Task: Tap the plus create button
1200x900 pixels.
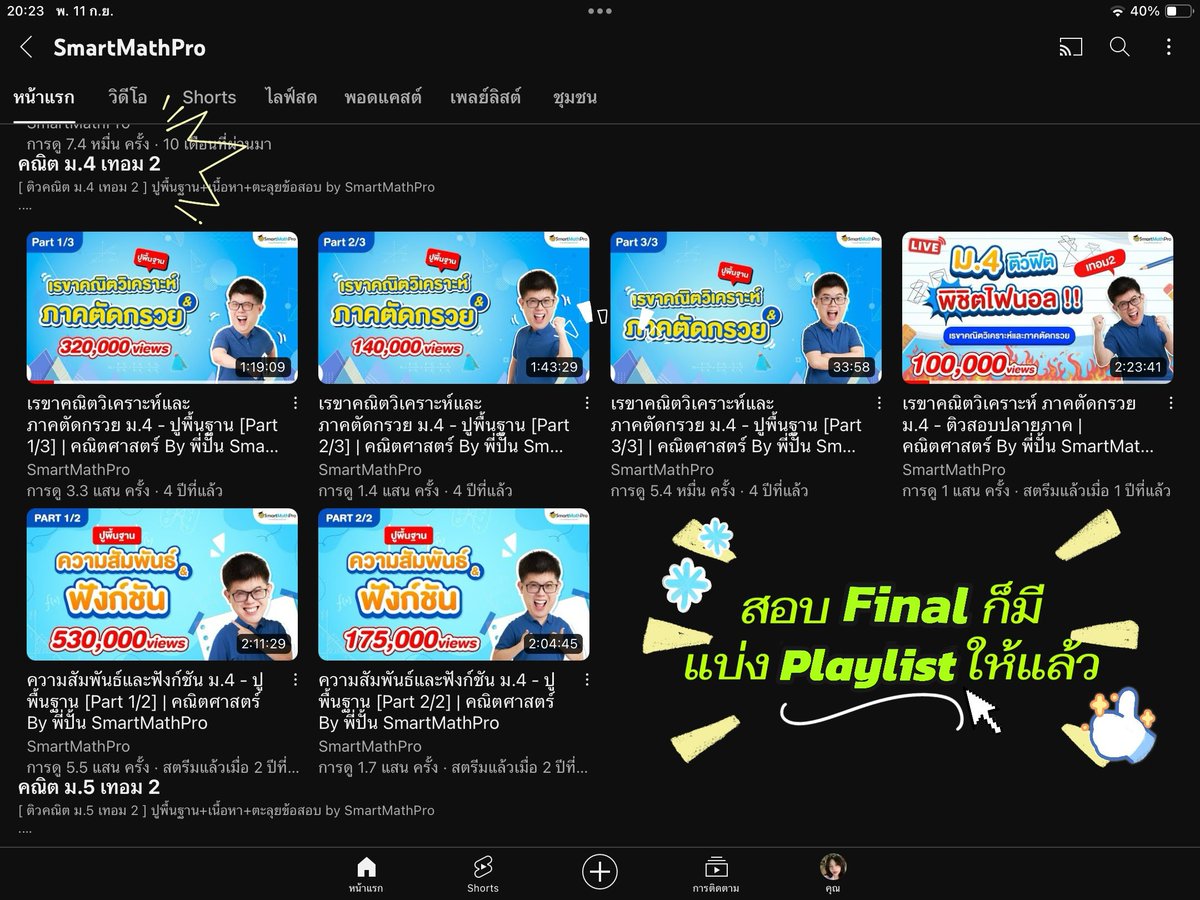Action: point(599,872)
